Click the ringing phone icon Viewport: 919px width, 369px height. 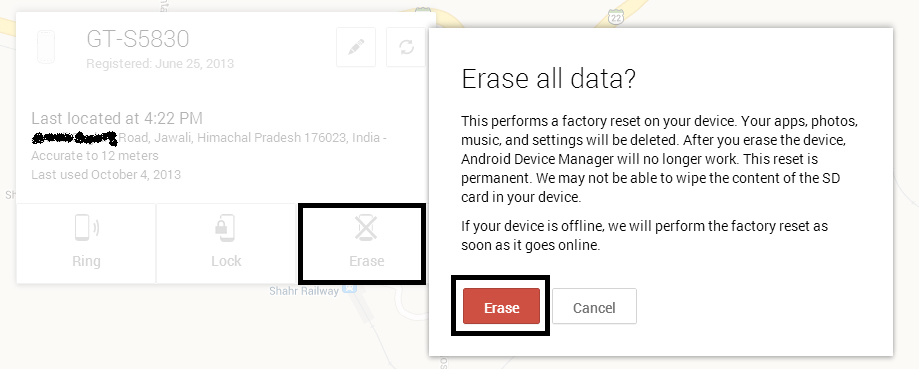[x=86, y=228]
